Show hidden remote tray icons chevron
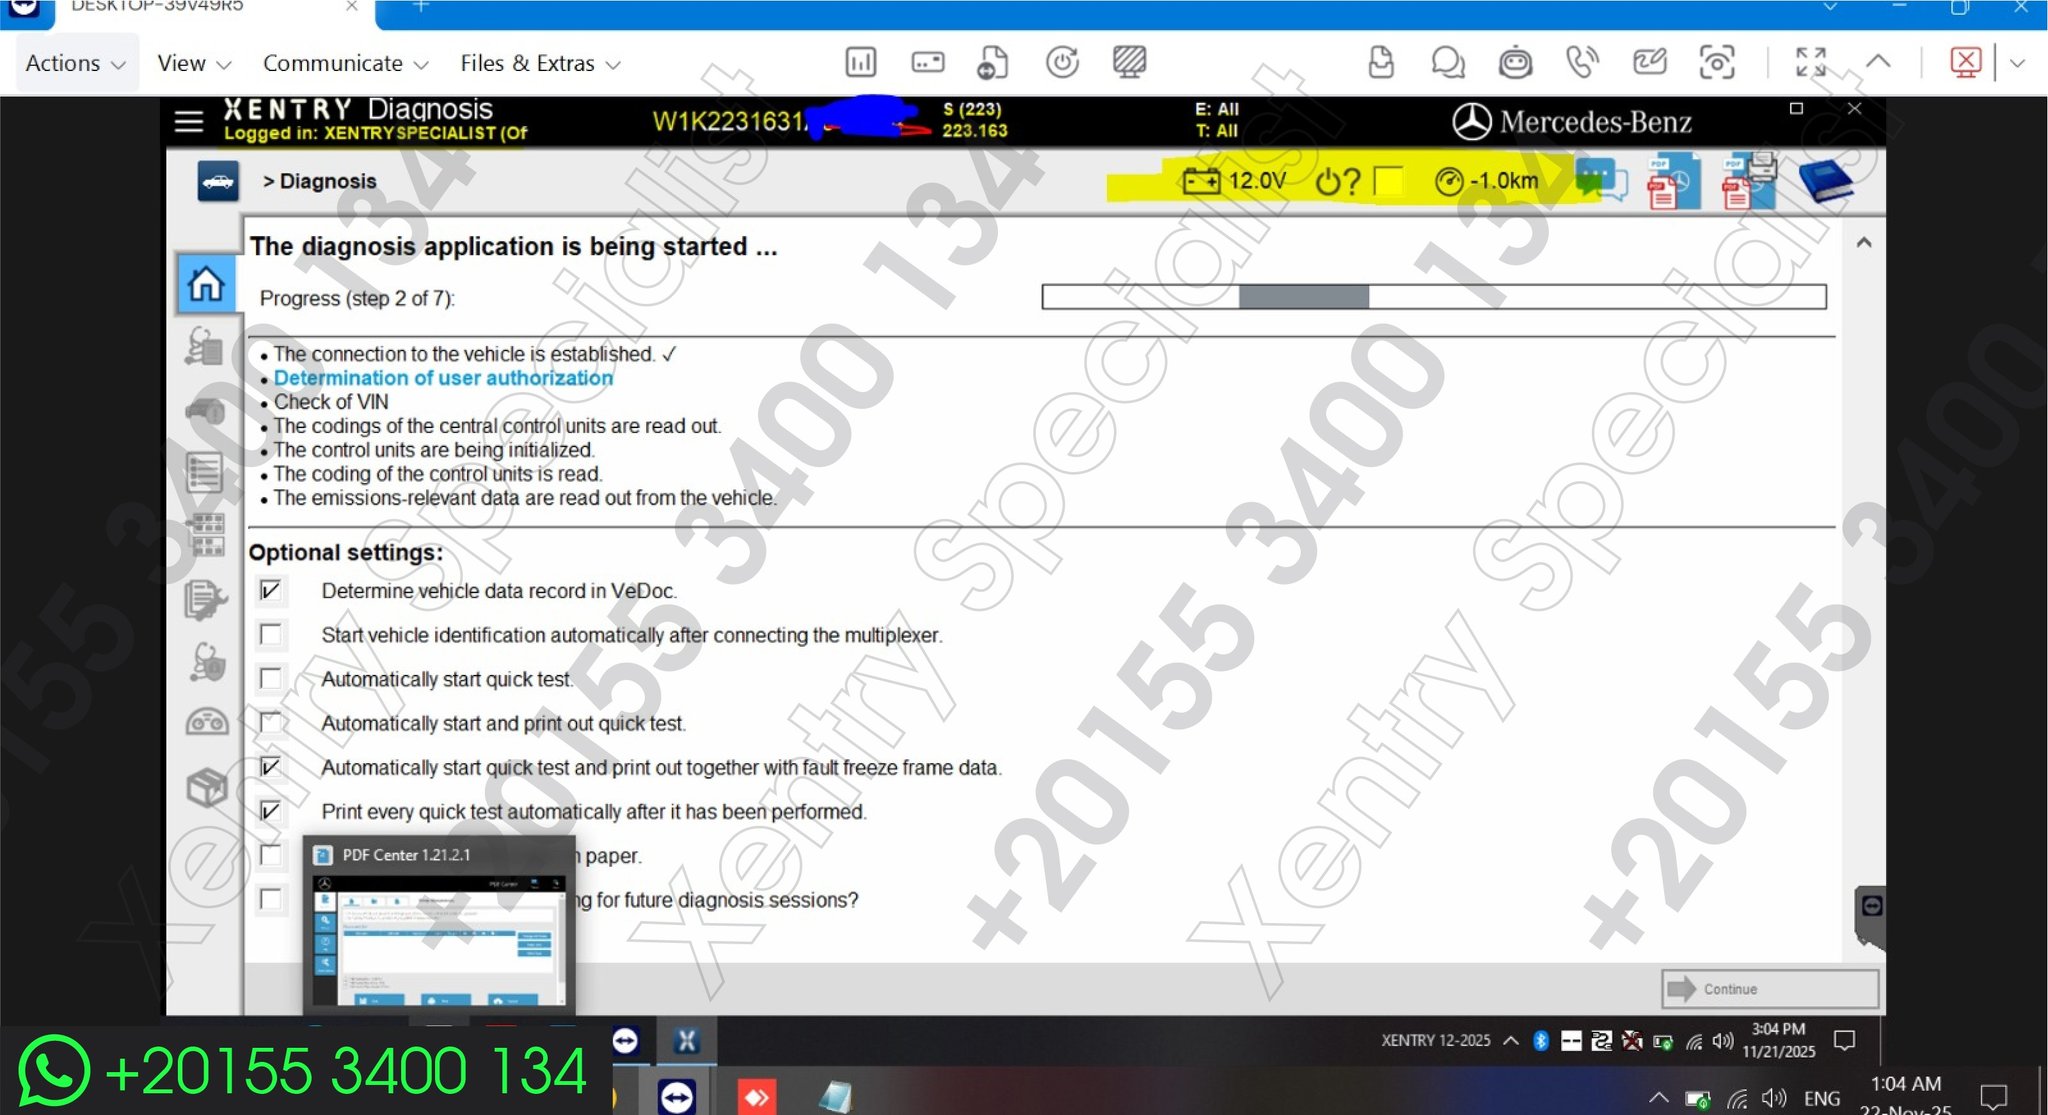The image size is (2048, 1115). click(x=1511, y=1041)
